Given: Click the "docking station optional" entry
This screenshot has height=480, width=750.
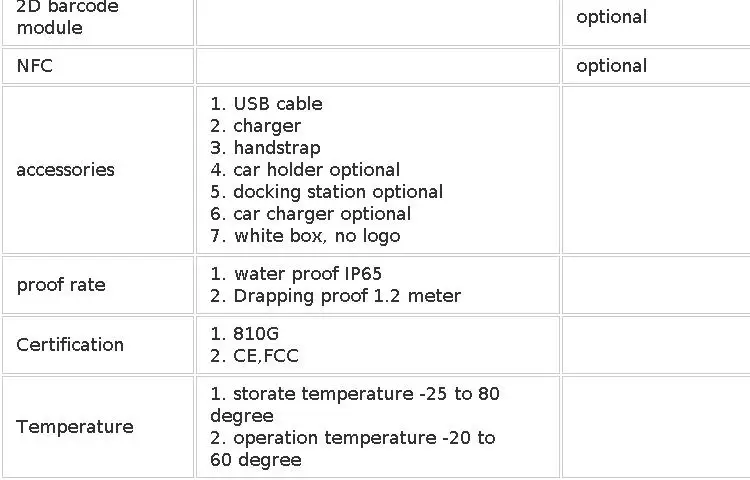Looking at the screenshot, I should (326, 192).
